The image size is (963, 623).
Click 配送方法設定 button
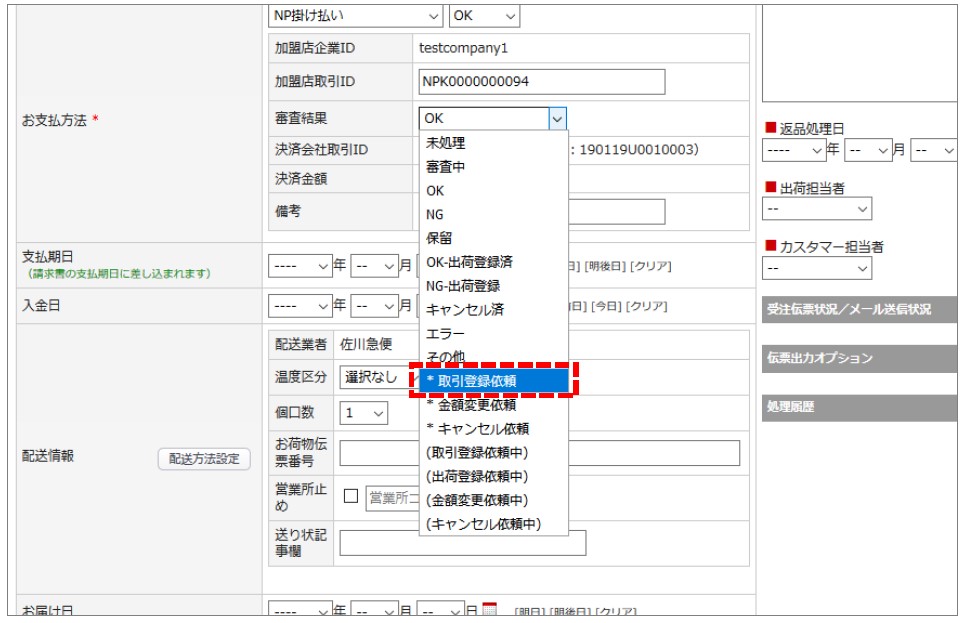tap(204, 459)
